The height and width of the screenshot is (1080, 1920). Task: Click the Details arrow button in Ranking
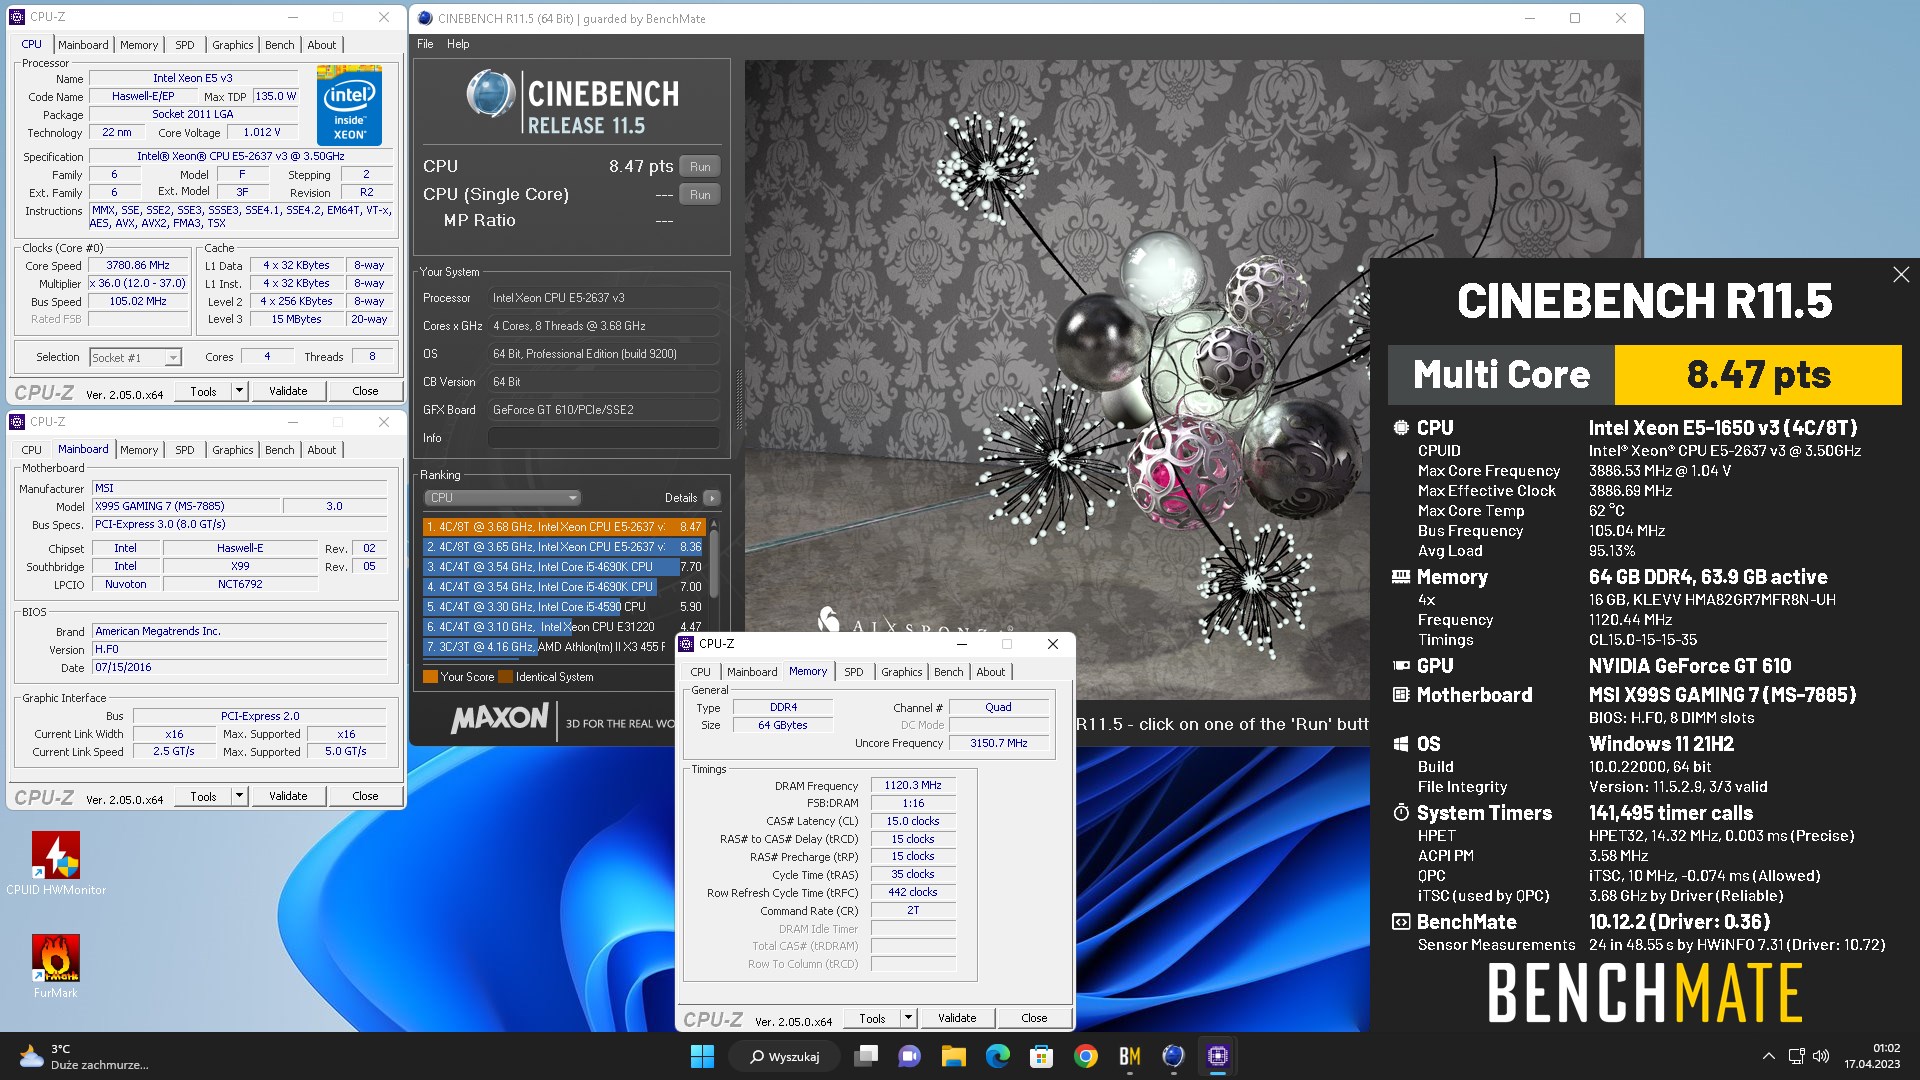tap(711, 498)
